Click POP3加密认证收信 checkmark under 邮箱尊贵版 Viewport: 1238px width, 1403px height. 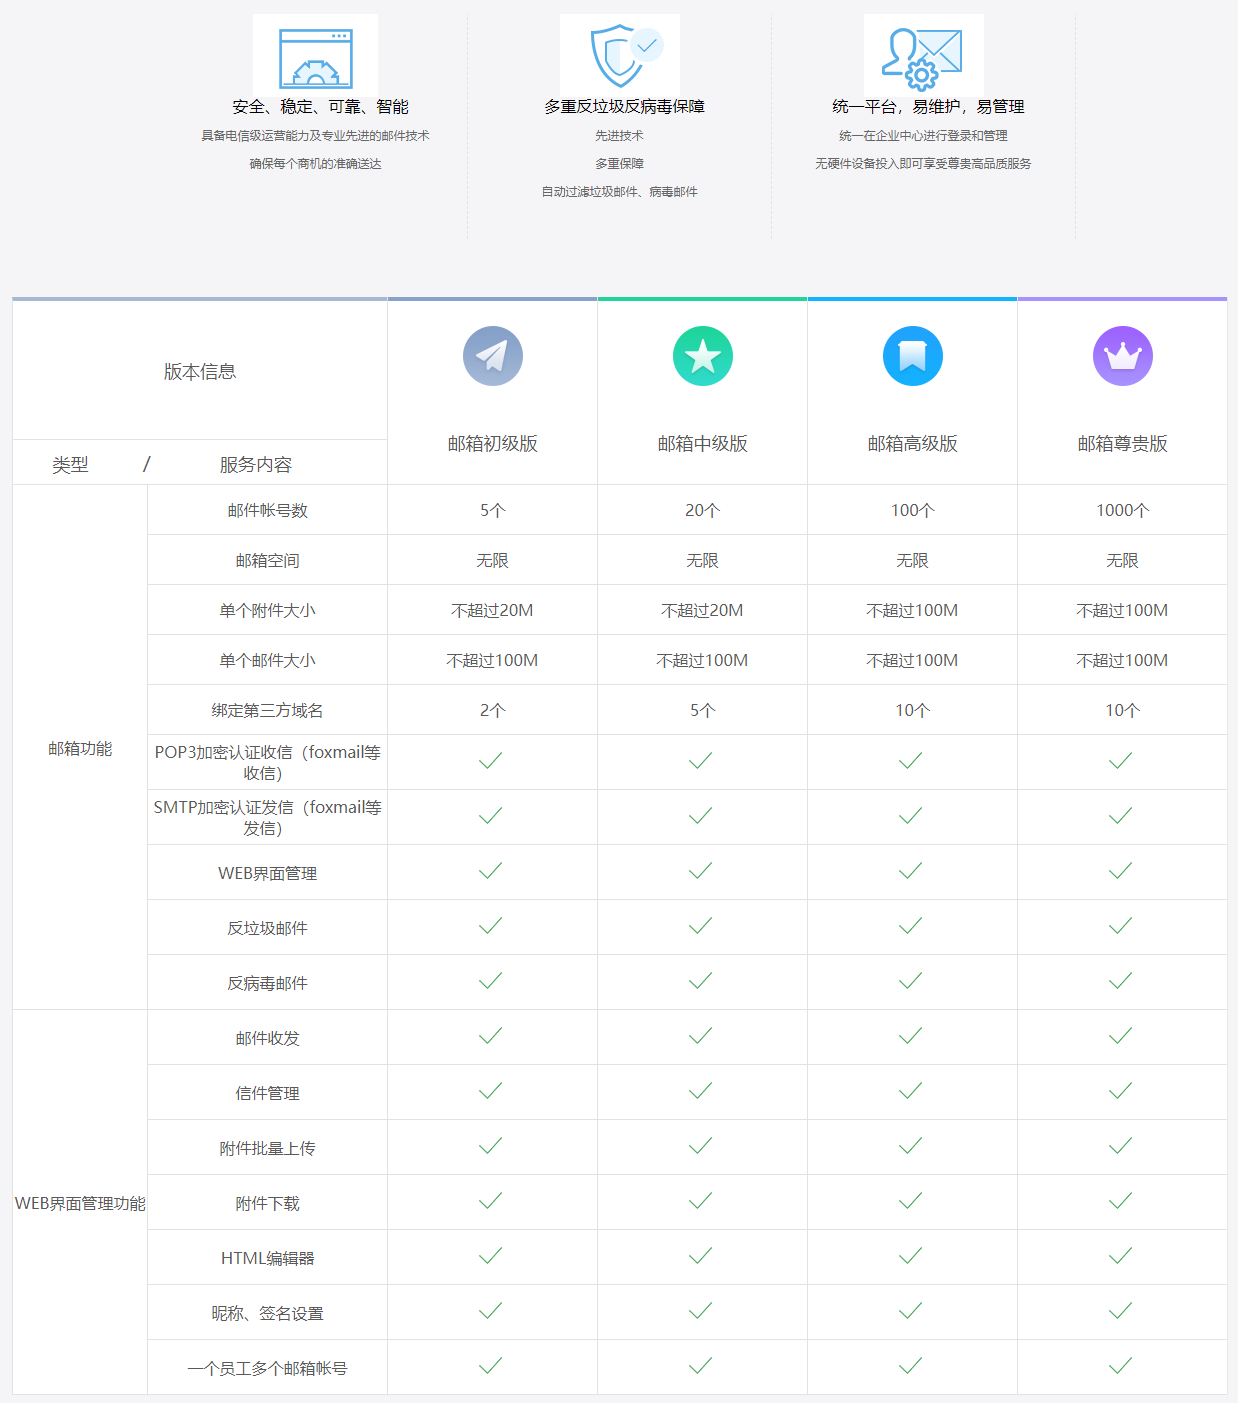[1121, 761]
